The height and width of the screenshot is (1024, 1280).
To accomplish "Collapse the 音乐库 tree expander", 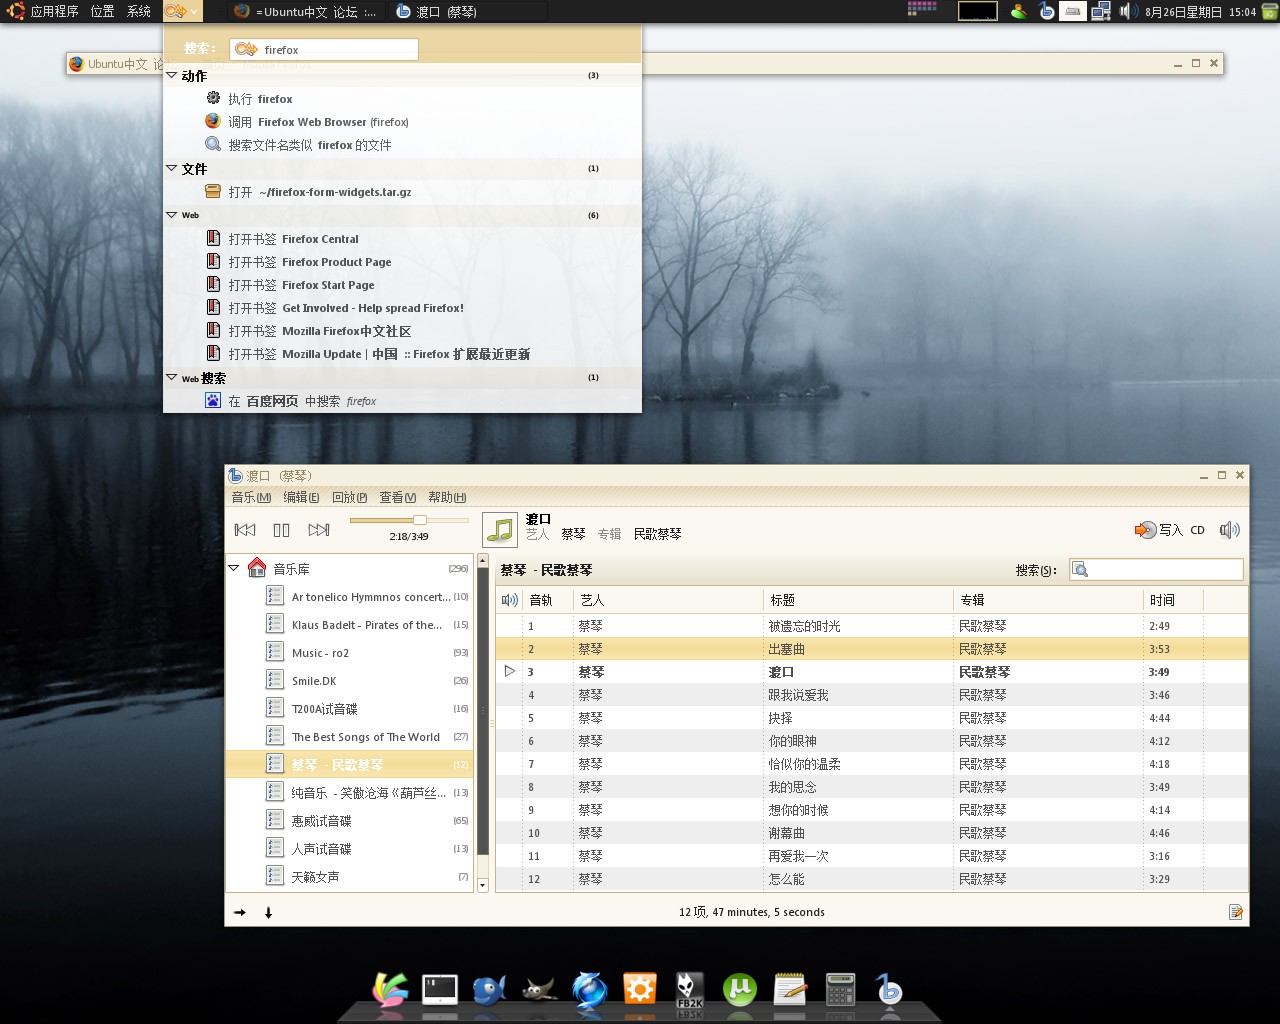I will click(x=234, y=568).
